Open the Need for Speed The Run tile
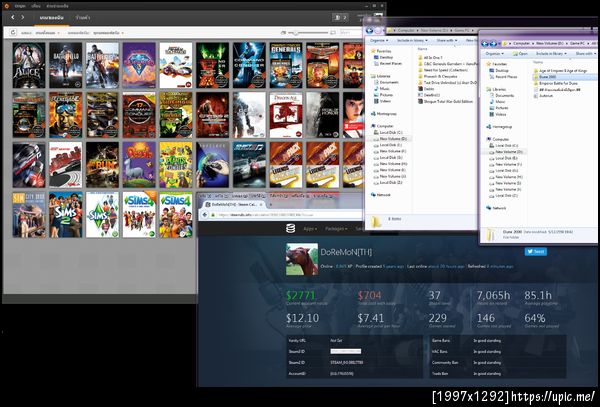This screenshot has height=407, width=600. (x=102, y=165)
